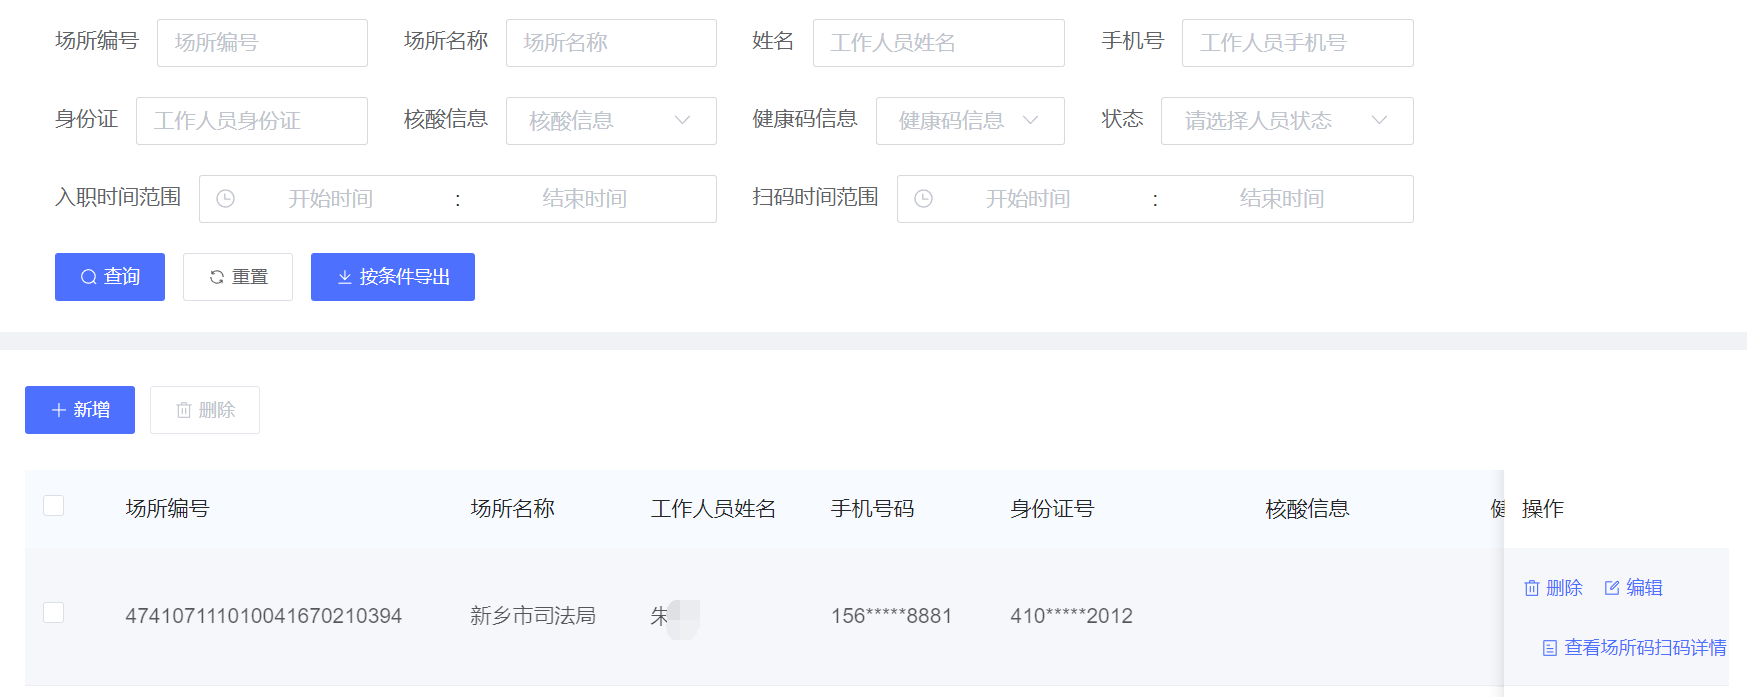Open the 请选择人员状态 status dropdown
Image resolution: width=1747 pixels, height=697 pixels.
click(1286, 121)
